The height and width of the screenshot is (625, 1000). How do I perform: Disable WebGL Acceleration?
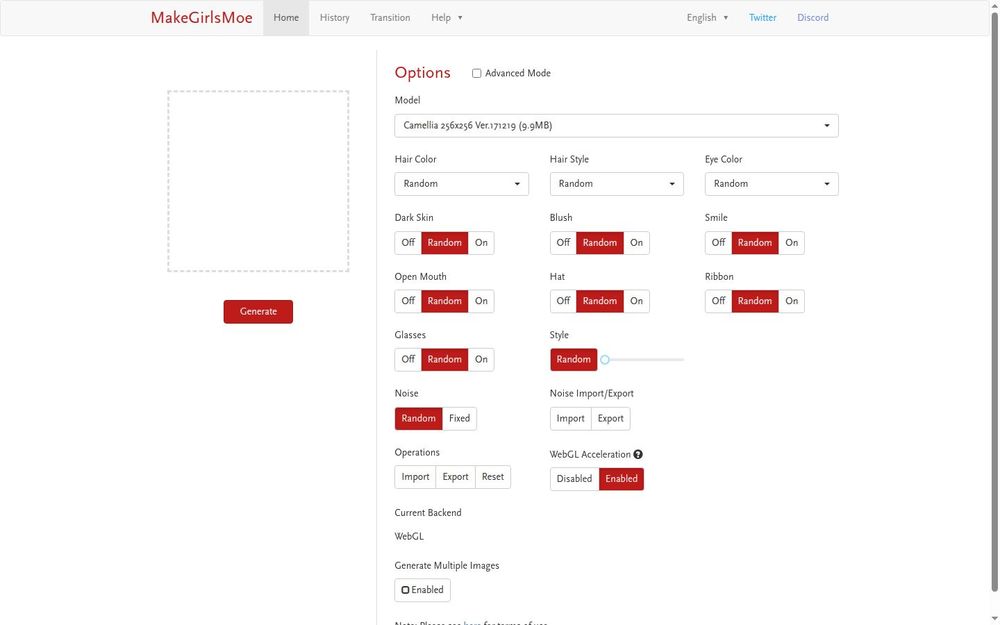coord(574,479)
